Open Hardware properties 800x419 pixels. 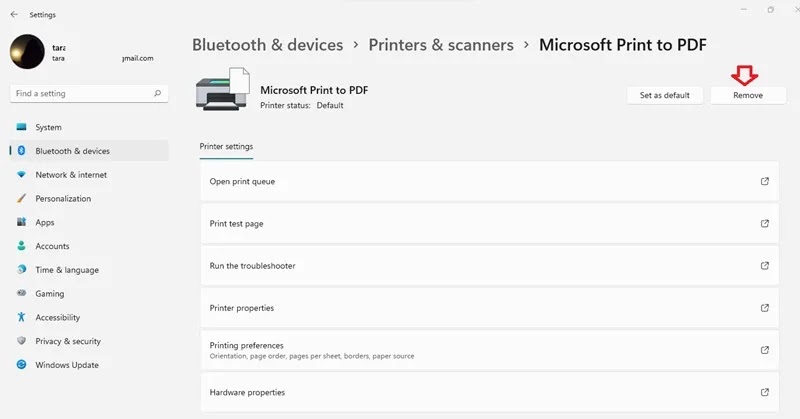point(489,392)
